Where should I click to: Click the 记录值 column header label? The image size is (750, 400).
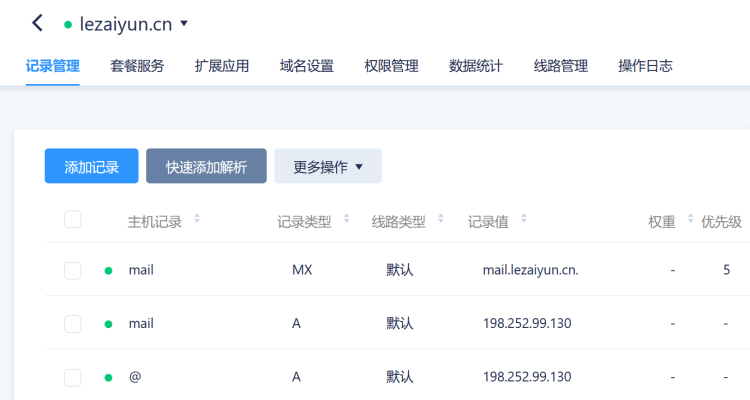pos(488,222)
